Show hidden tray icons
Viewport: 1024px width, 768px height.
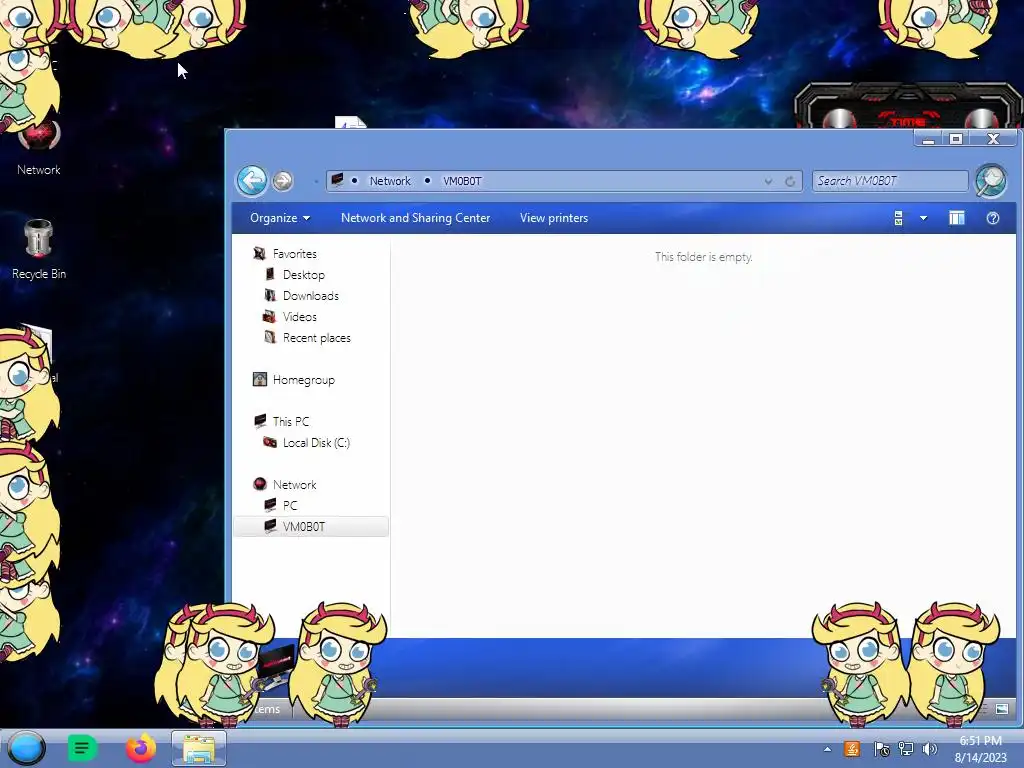[x=827, y=749]
